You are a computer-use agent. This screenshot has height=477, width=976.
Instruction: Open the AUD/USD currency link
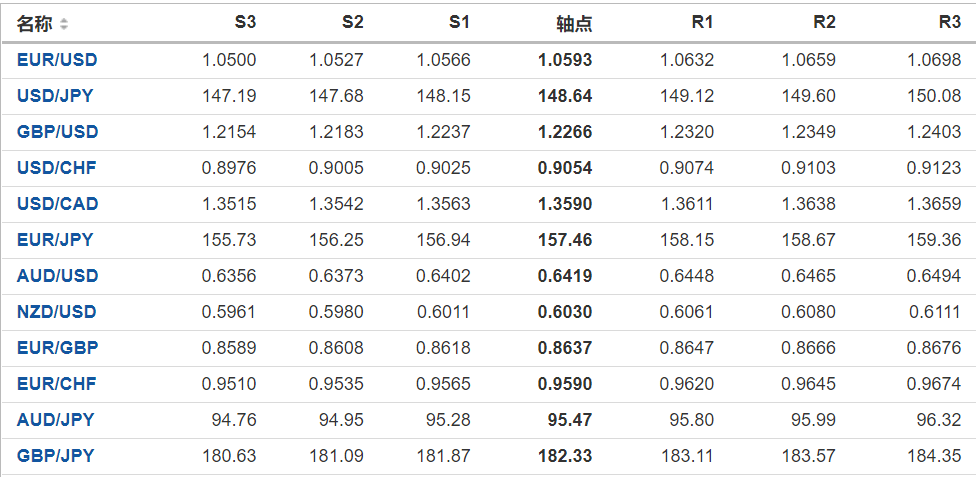57,276
